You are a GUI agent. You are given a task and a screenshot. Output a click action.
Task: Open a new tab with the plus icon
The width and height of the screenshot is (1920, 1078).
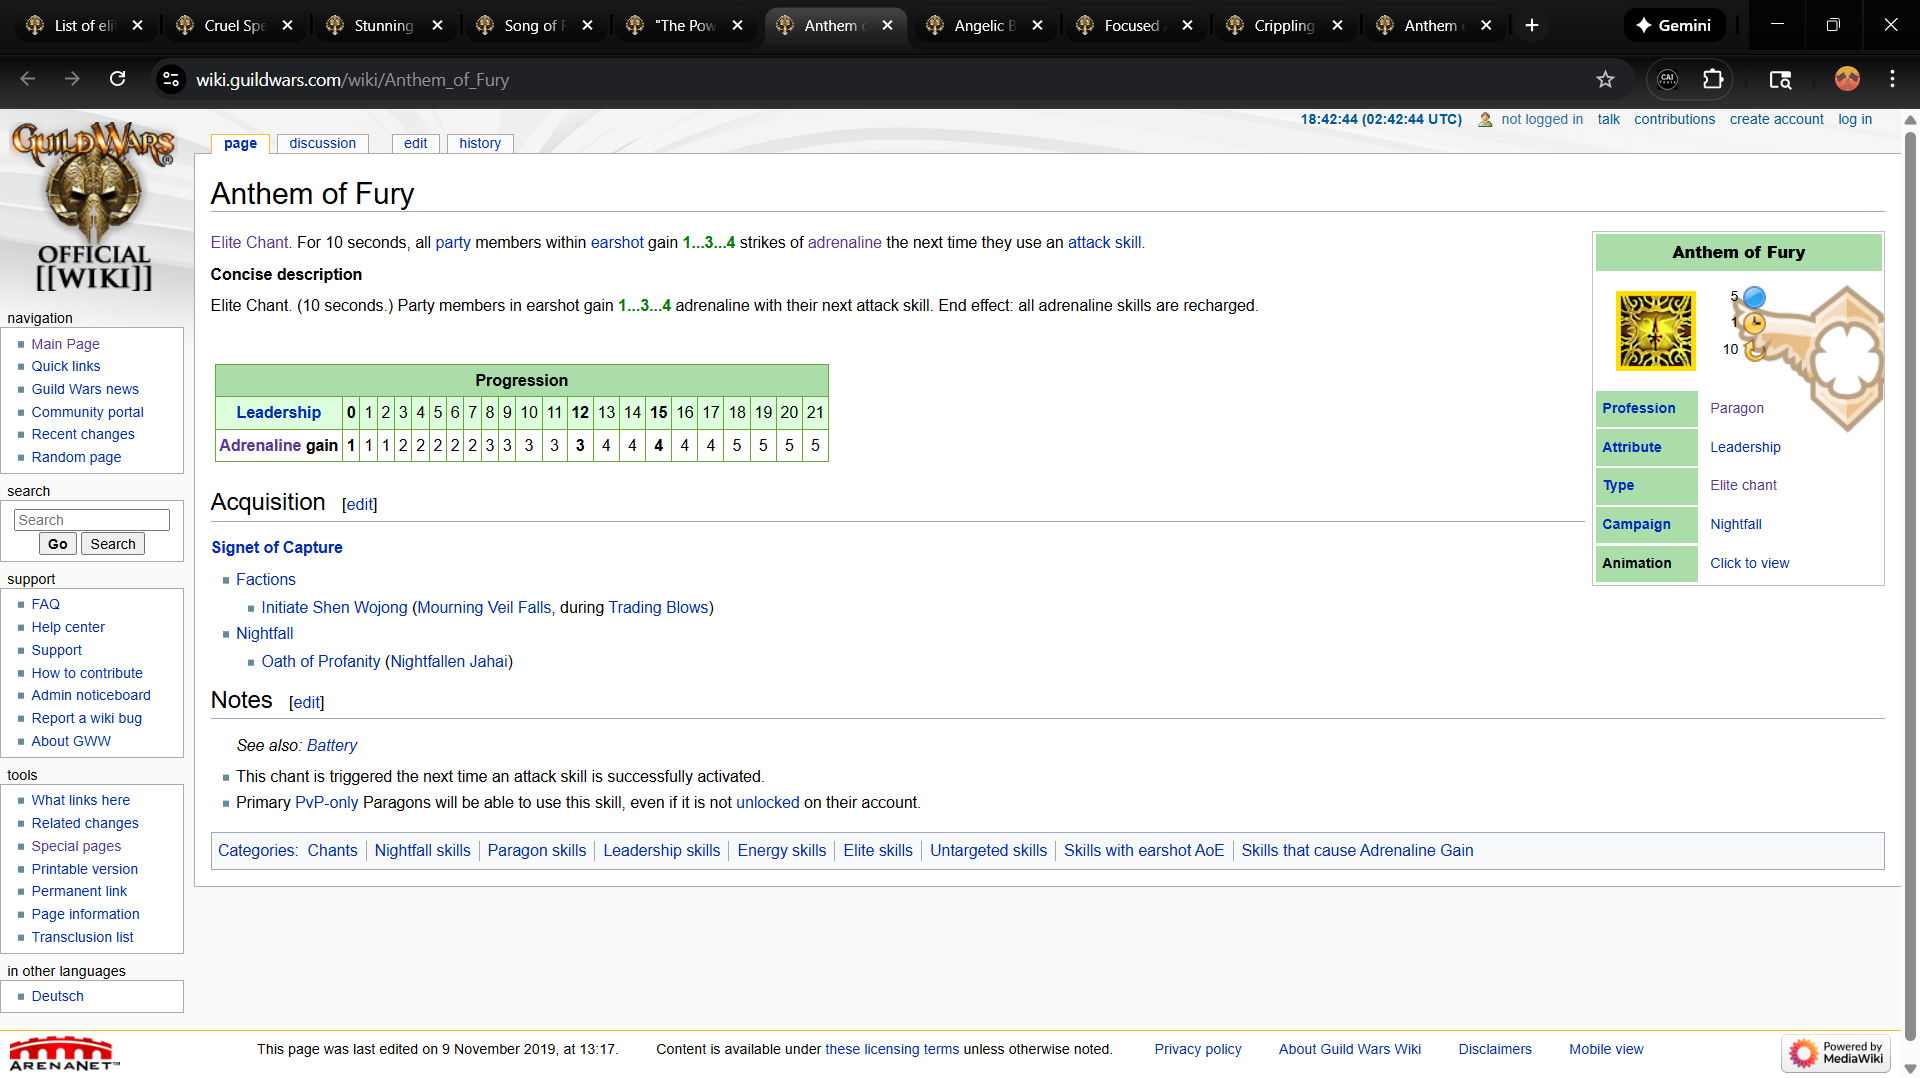(1531, 25)
